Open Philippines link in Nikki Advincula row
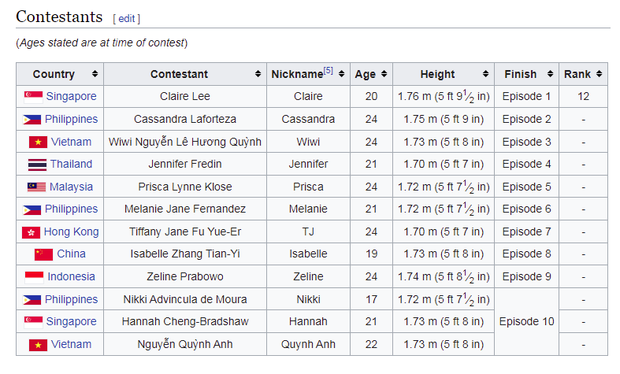This screenshot has width=620, height=374. [x=71, y=299]
